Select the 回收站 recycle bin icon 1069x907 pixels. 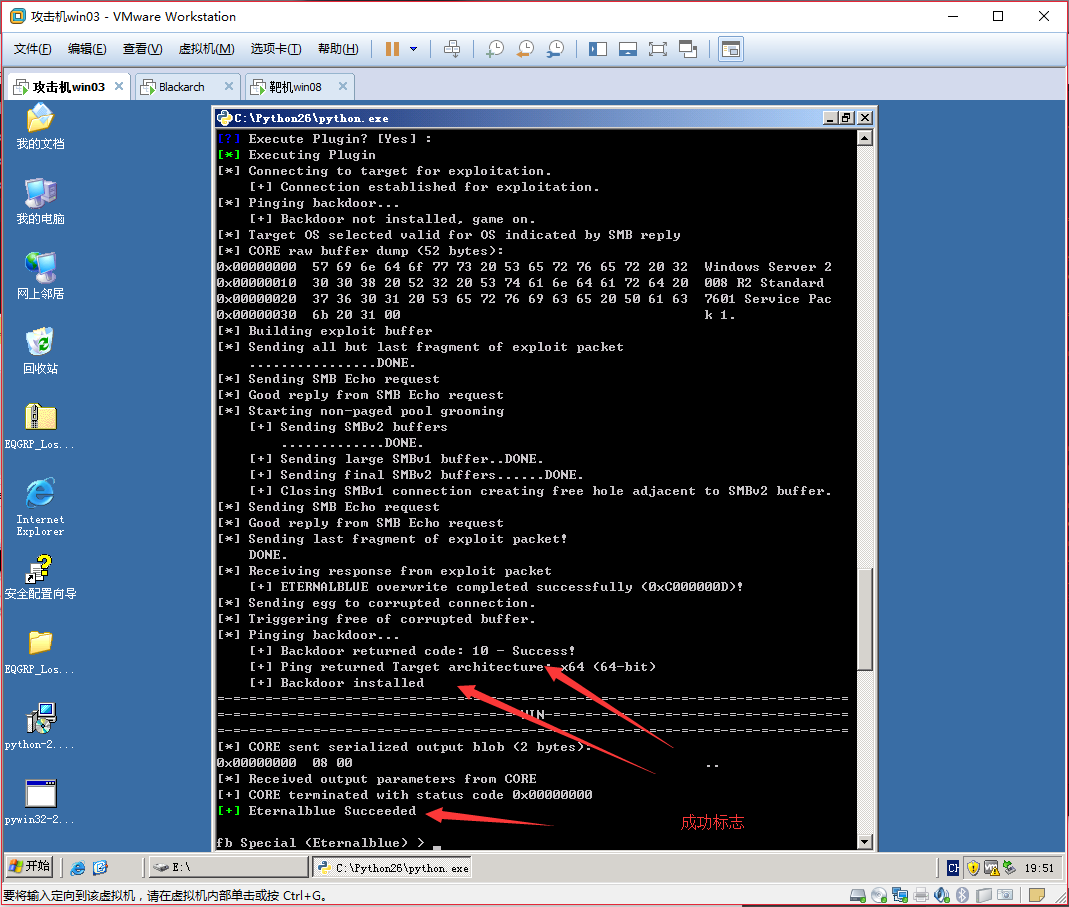tap(40, 351)
